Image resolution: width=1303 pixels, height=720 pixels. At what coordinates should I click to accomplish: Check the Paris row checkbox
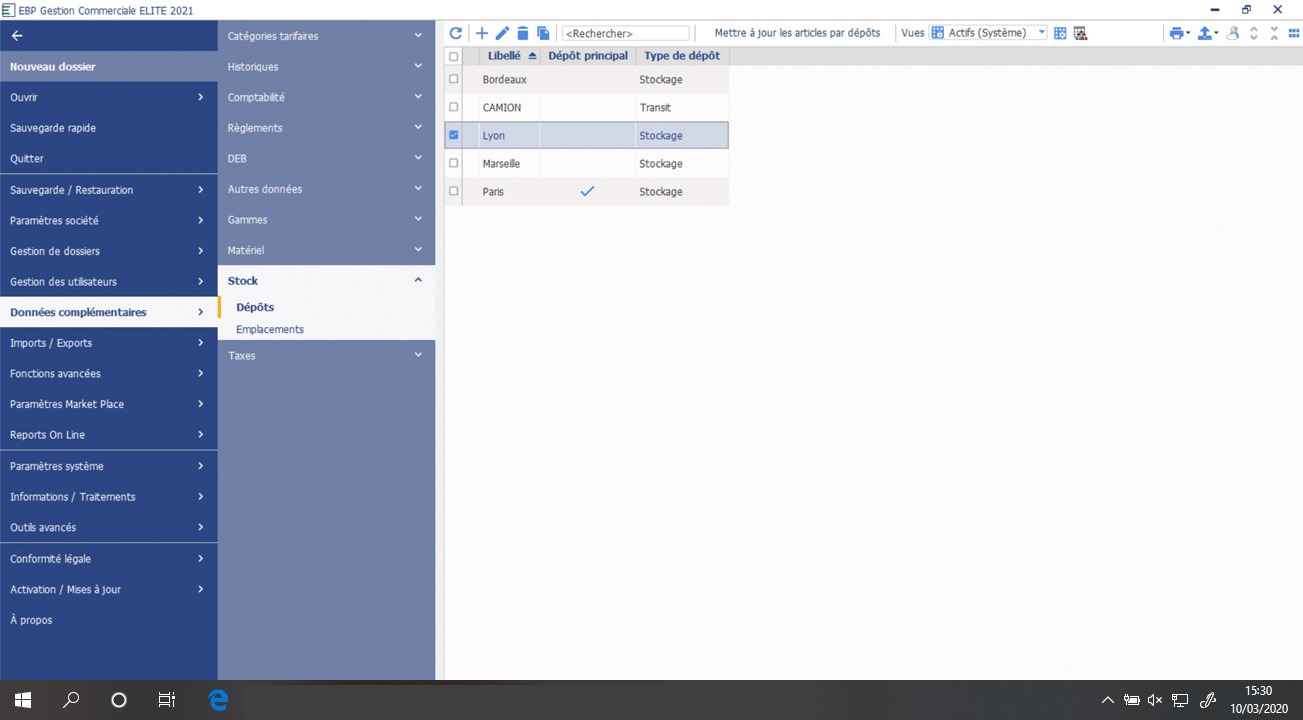(x=454, y=191)
